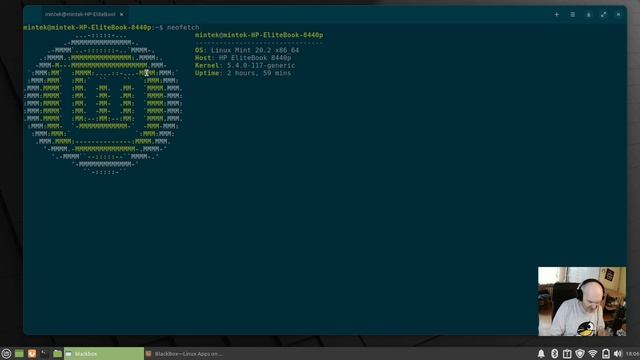The height and width of the screenshot is (360, 640).
Task: Click the neofetch command text
Action: [183, 27]
